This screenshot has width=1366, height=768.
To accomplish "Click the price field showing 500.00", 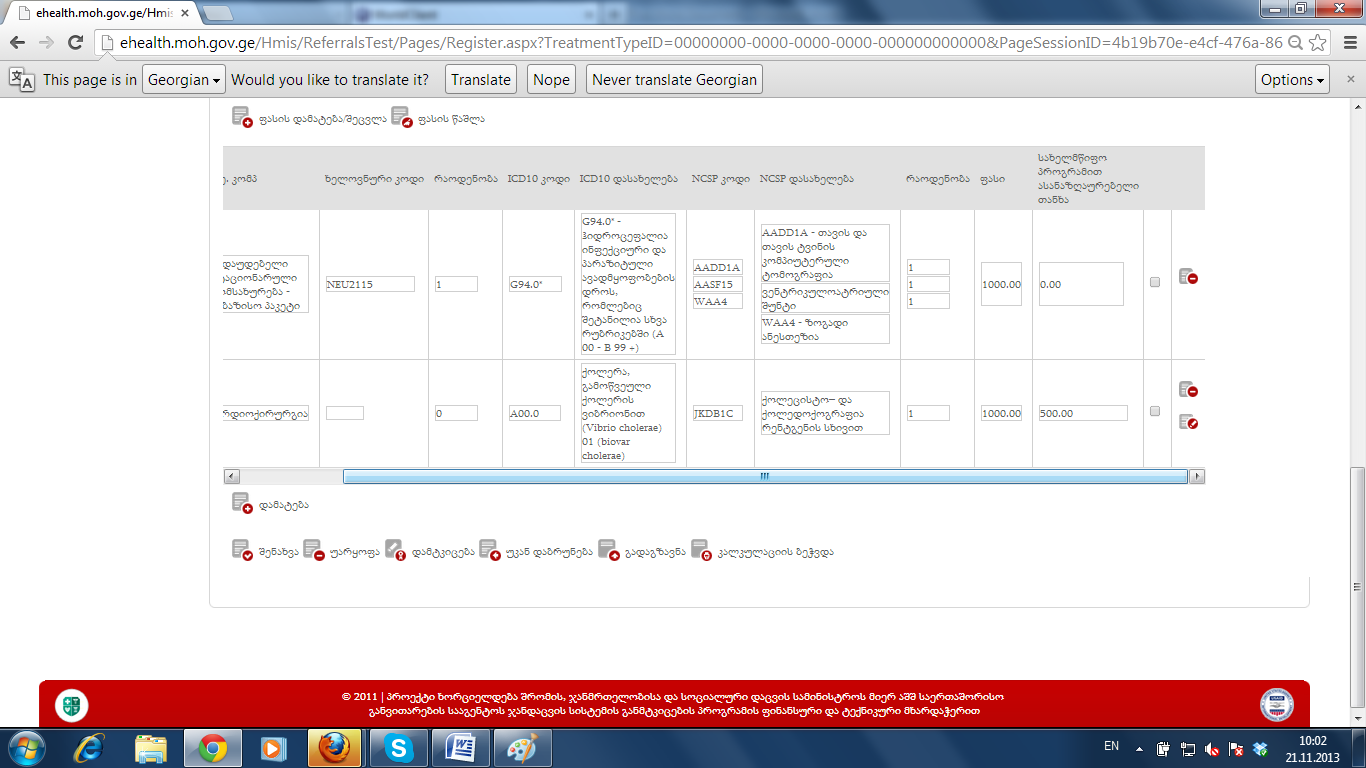I will click(x=1083, y=413).
